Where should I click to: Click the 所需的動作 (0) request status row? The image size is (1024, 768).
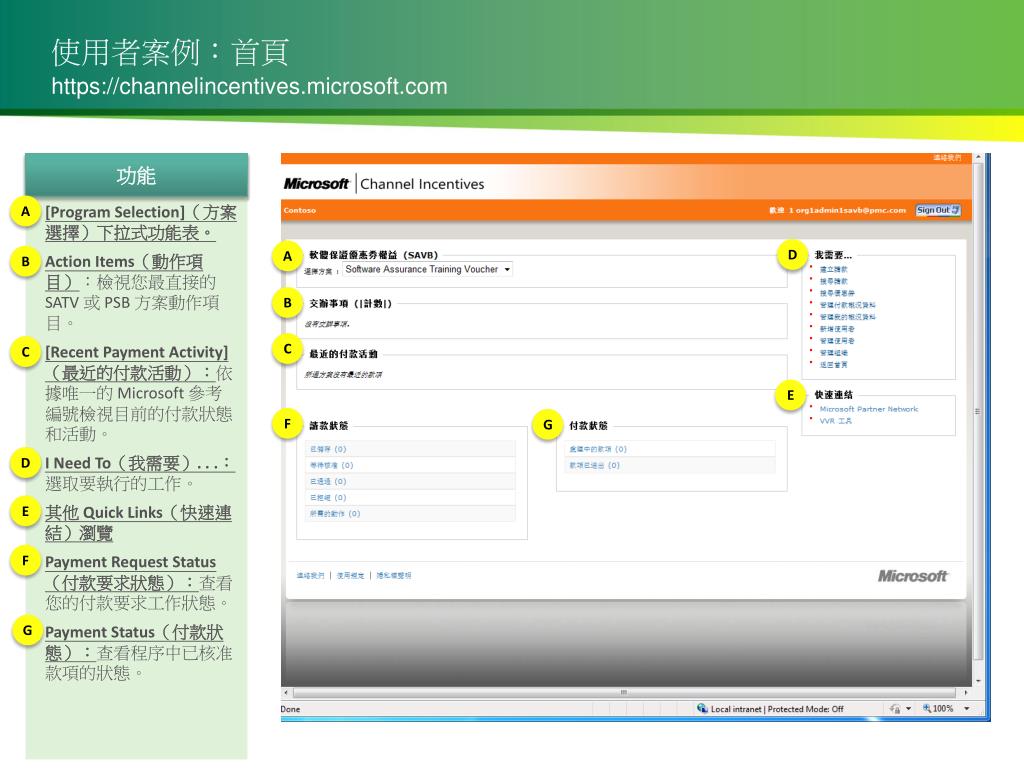(x=410, y=514)
